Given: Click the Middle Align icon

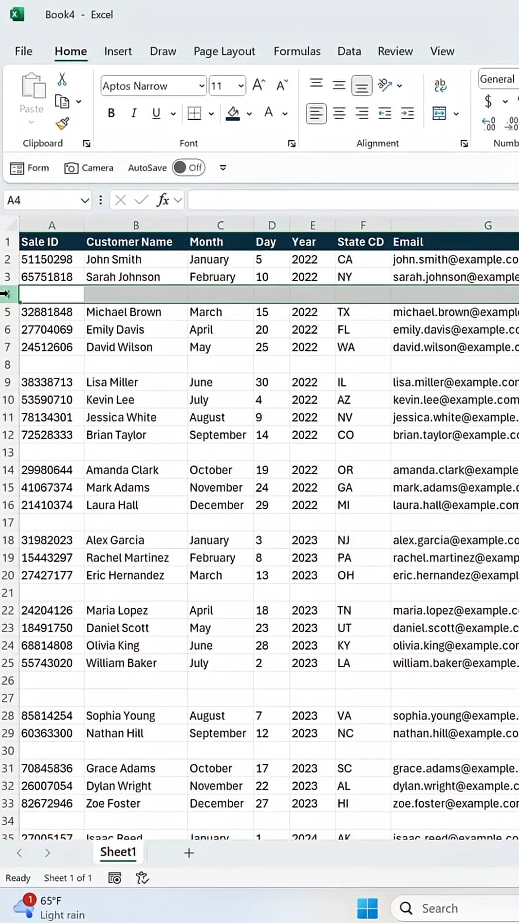Looking at the screenshot, I should click(x=339, y=85).
